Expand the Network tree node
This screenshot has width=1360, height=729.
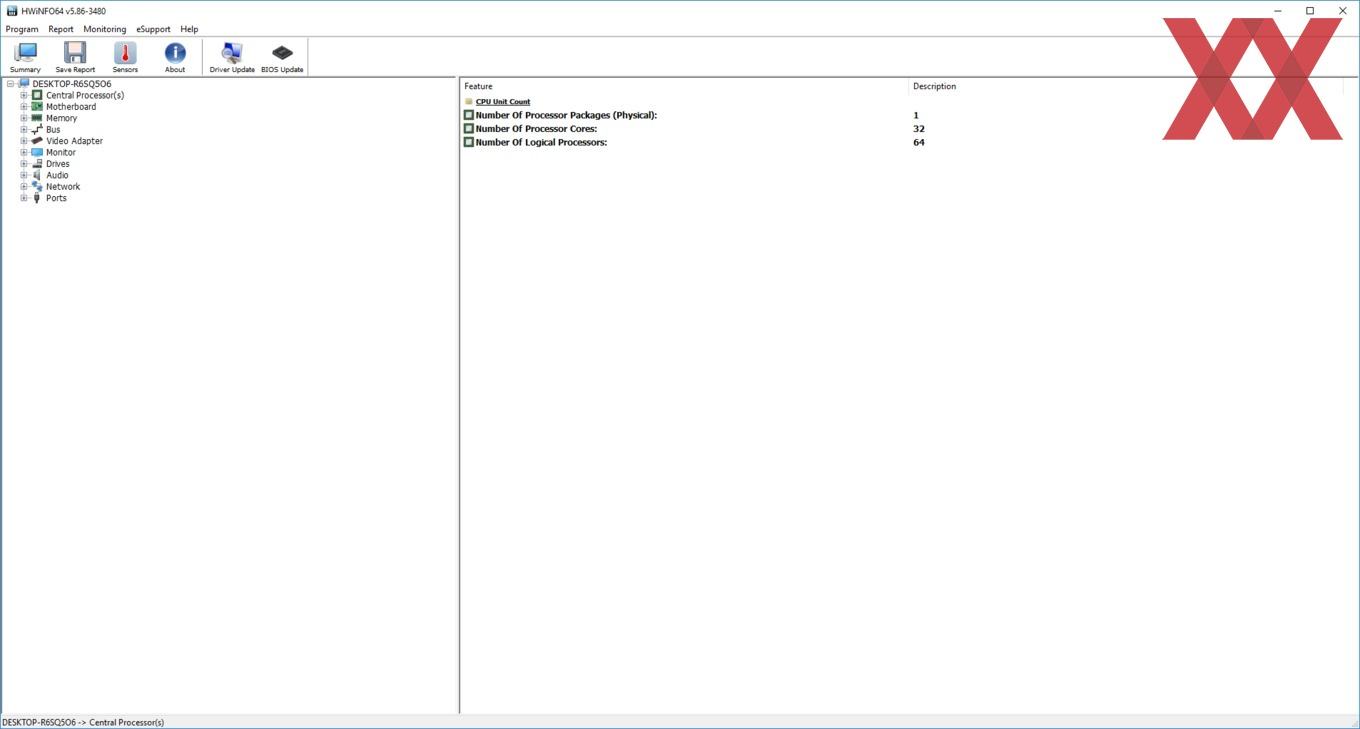24,186
